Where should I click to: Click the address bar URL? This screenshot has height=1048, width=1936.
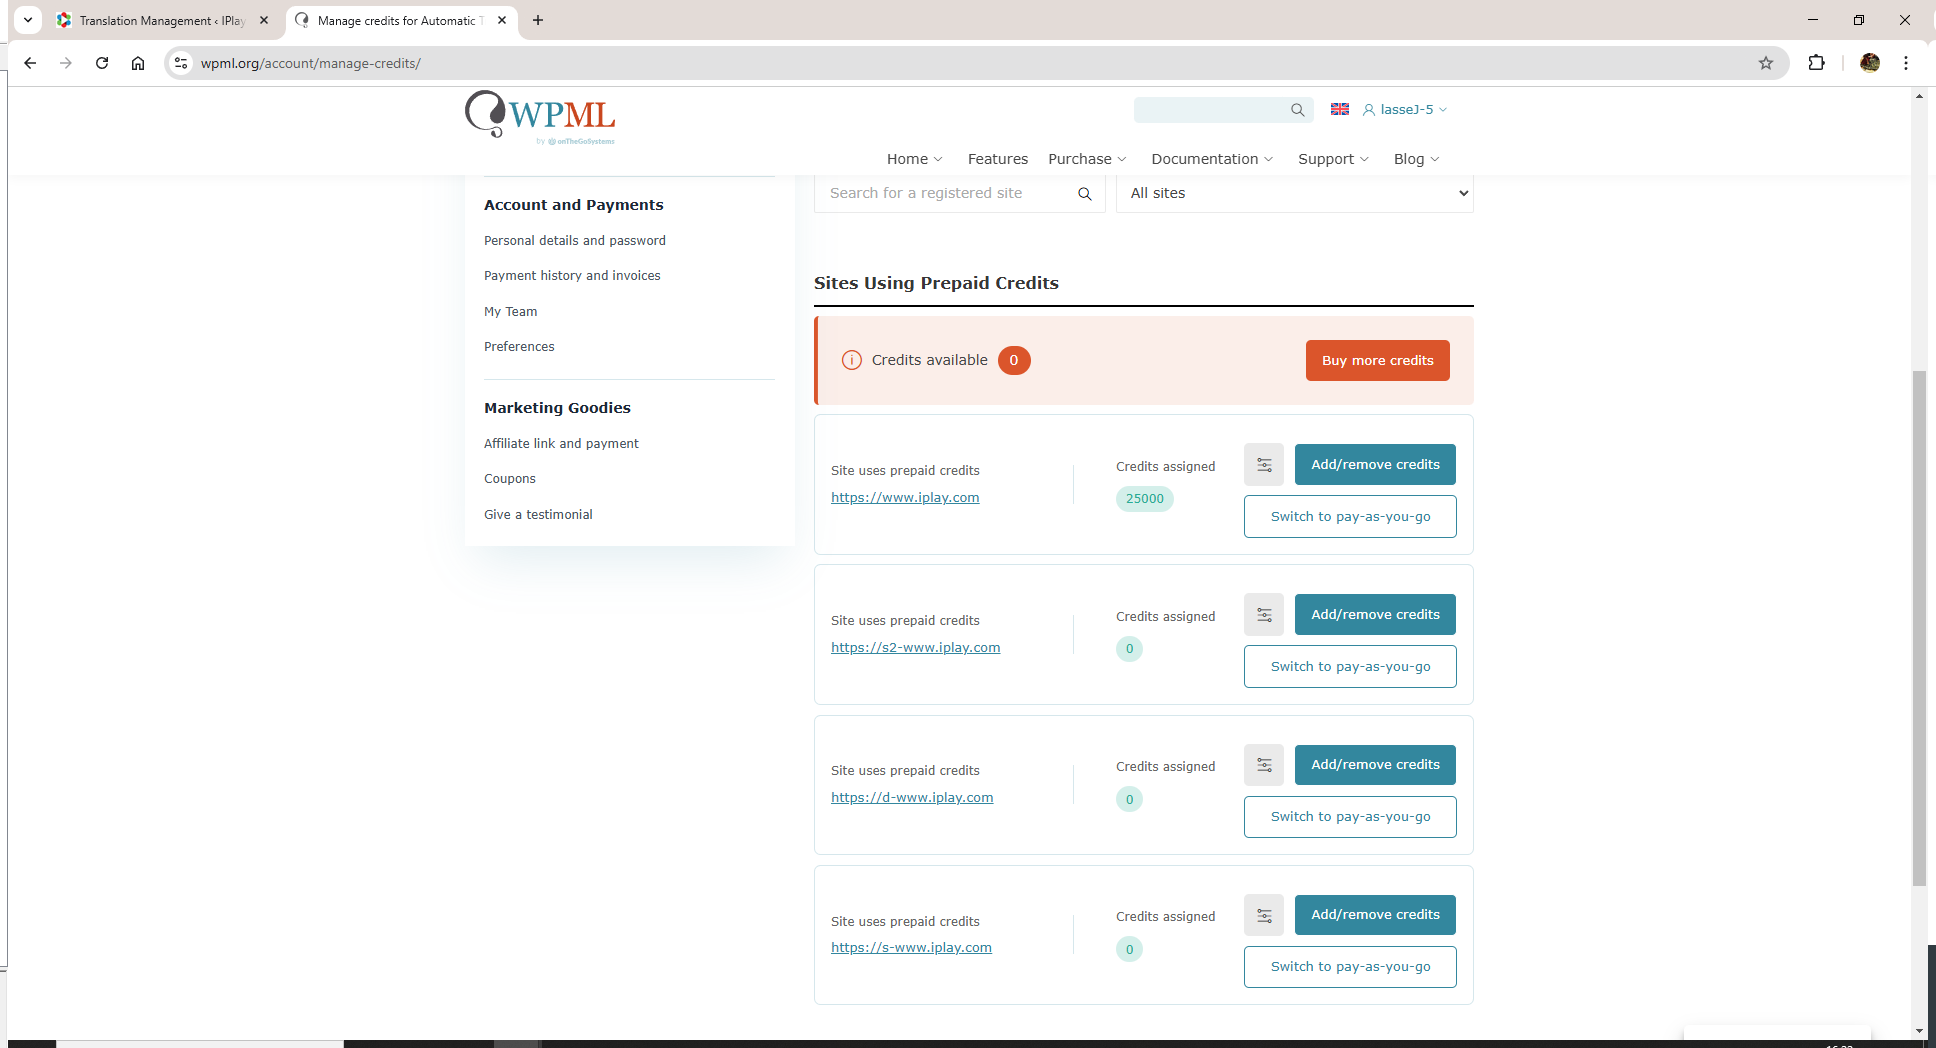[x=310, y=63]
